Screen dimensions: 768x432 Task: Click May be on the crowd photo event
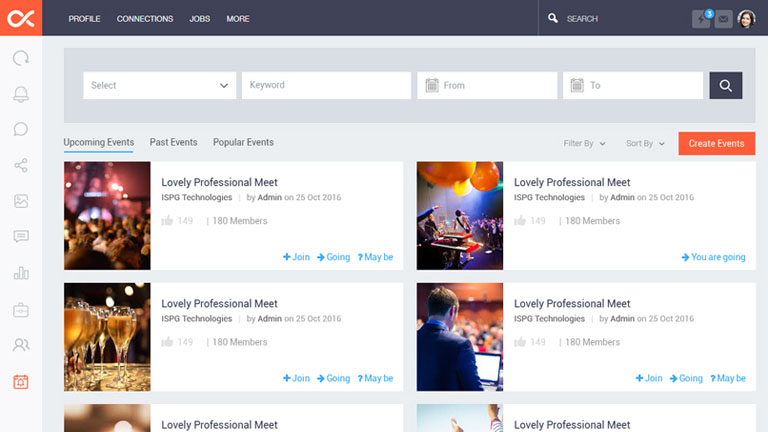(375, 257)
